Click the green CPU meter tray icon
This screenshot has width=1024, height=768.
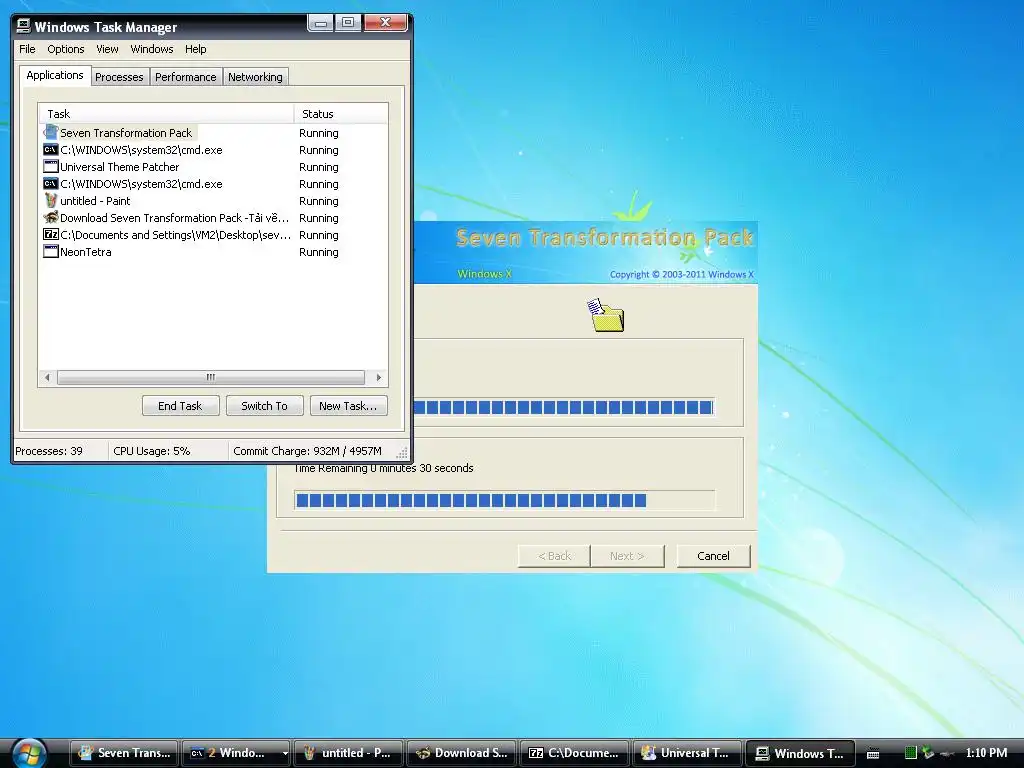click(910, 753)
